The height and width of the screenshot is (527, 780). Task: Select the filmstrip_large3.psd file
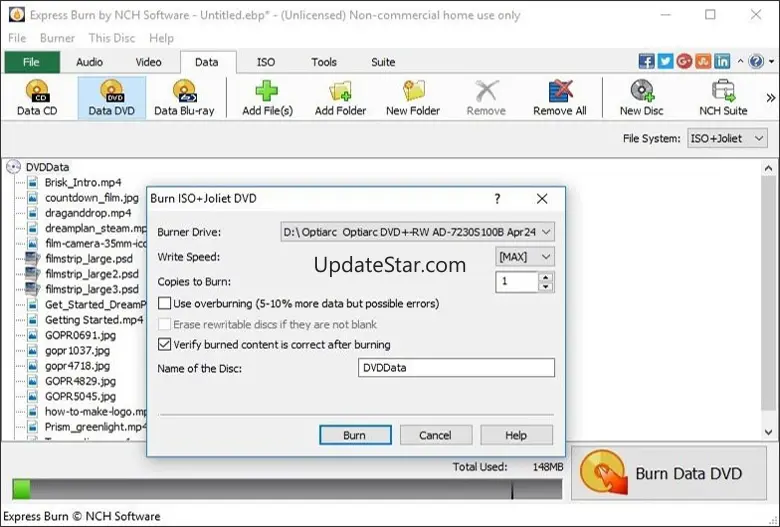[92, 289]
